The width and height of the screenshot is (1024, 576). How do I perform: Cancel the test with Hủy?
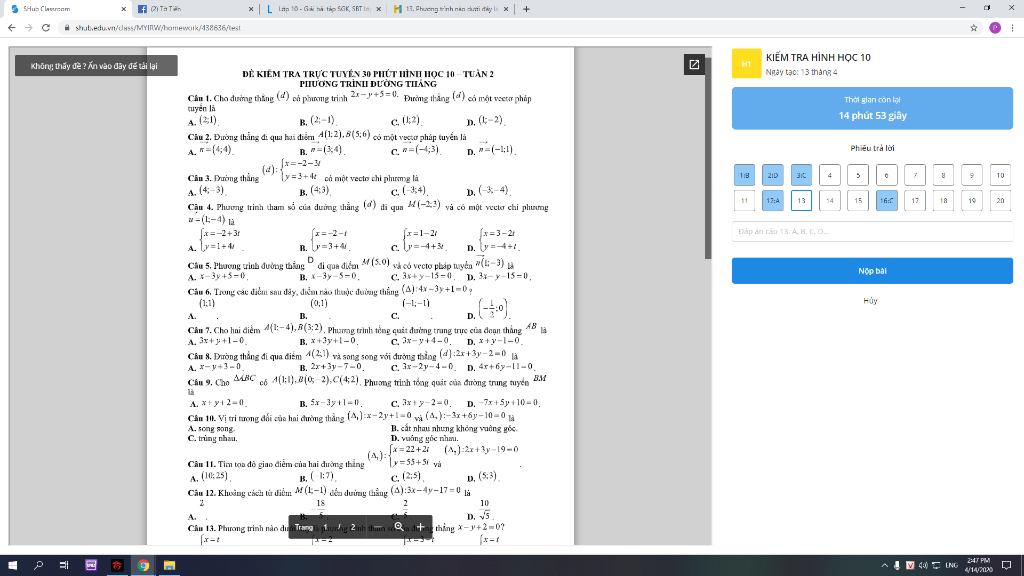(x=870, y=301)
